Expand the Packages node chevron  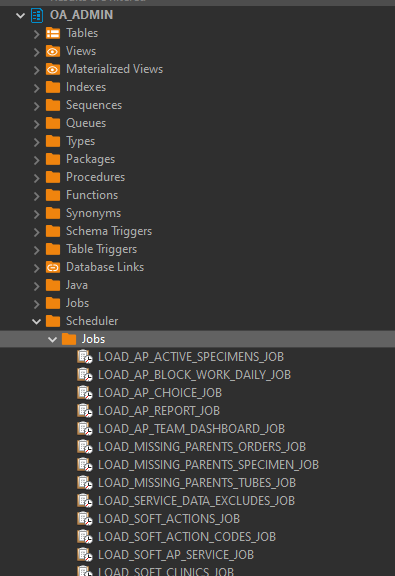(36, 160)
